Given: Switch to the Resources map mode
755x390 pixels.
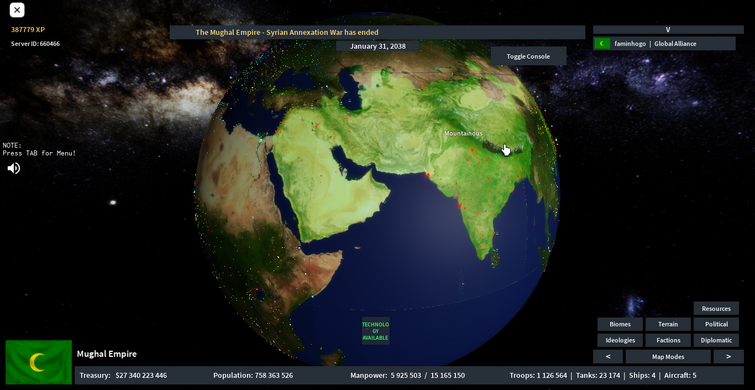Looking at the screenshot, I should [x=716, y=309].
